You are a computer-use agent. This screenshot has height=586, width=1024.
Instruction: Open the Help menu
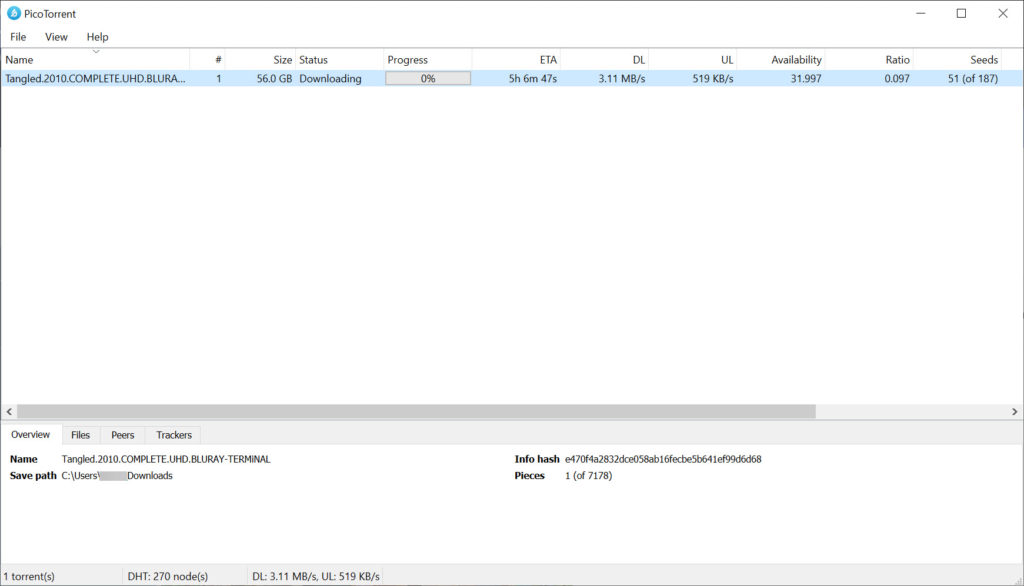point(97,37)
